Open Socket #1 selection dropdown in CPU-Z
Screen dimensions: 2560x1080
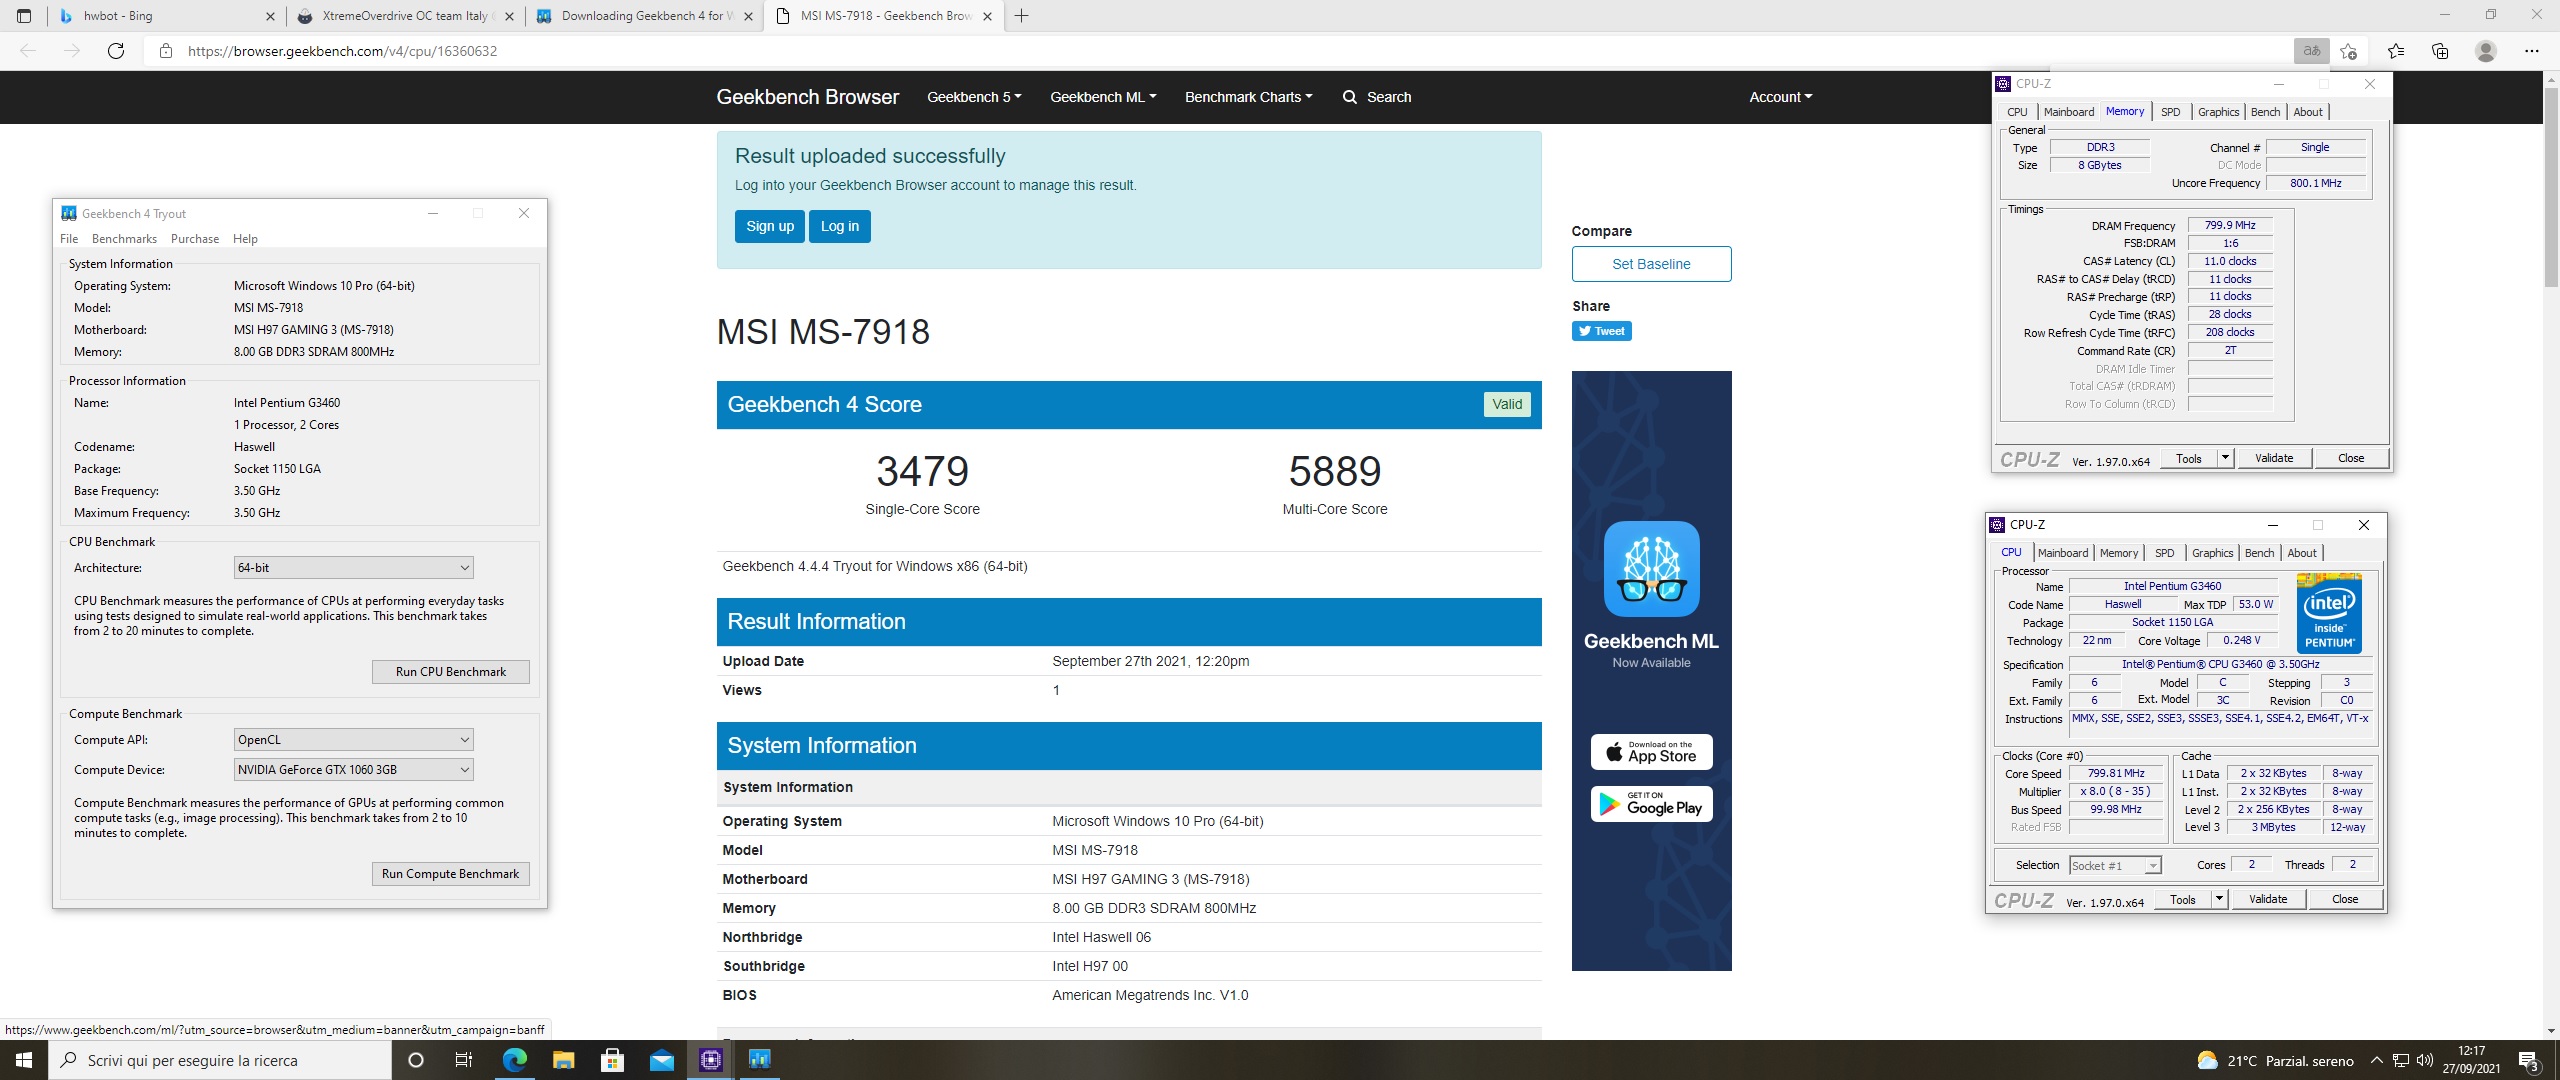point(2115,865)
